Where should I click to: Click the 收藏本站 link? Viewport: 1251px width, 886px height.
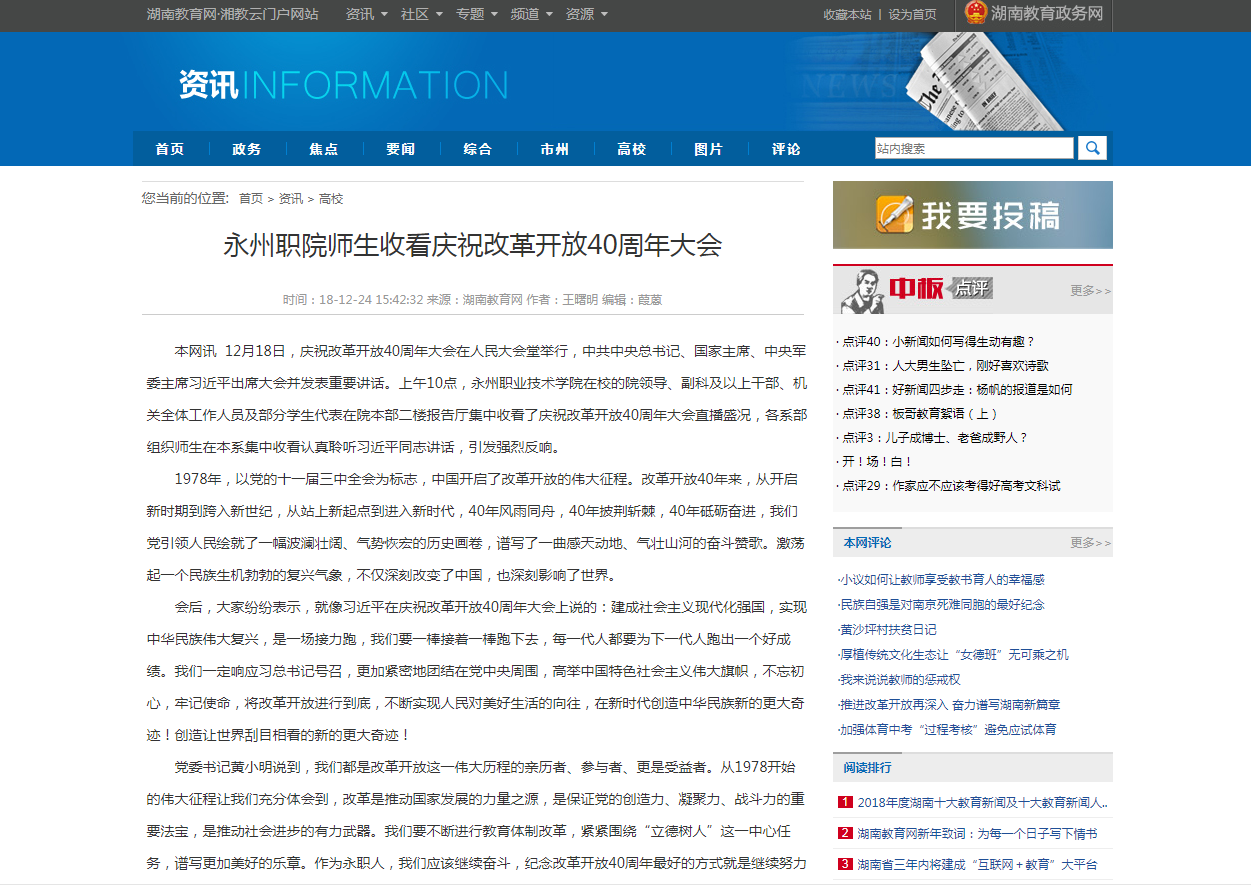pos(847,14)
